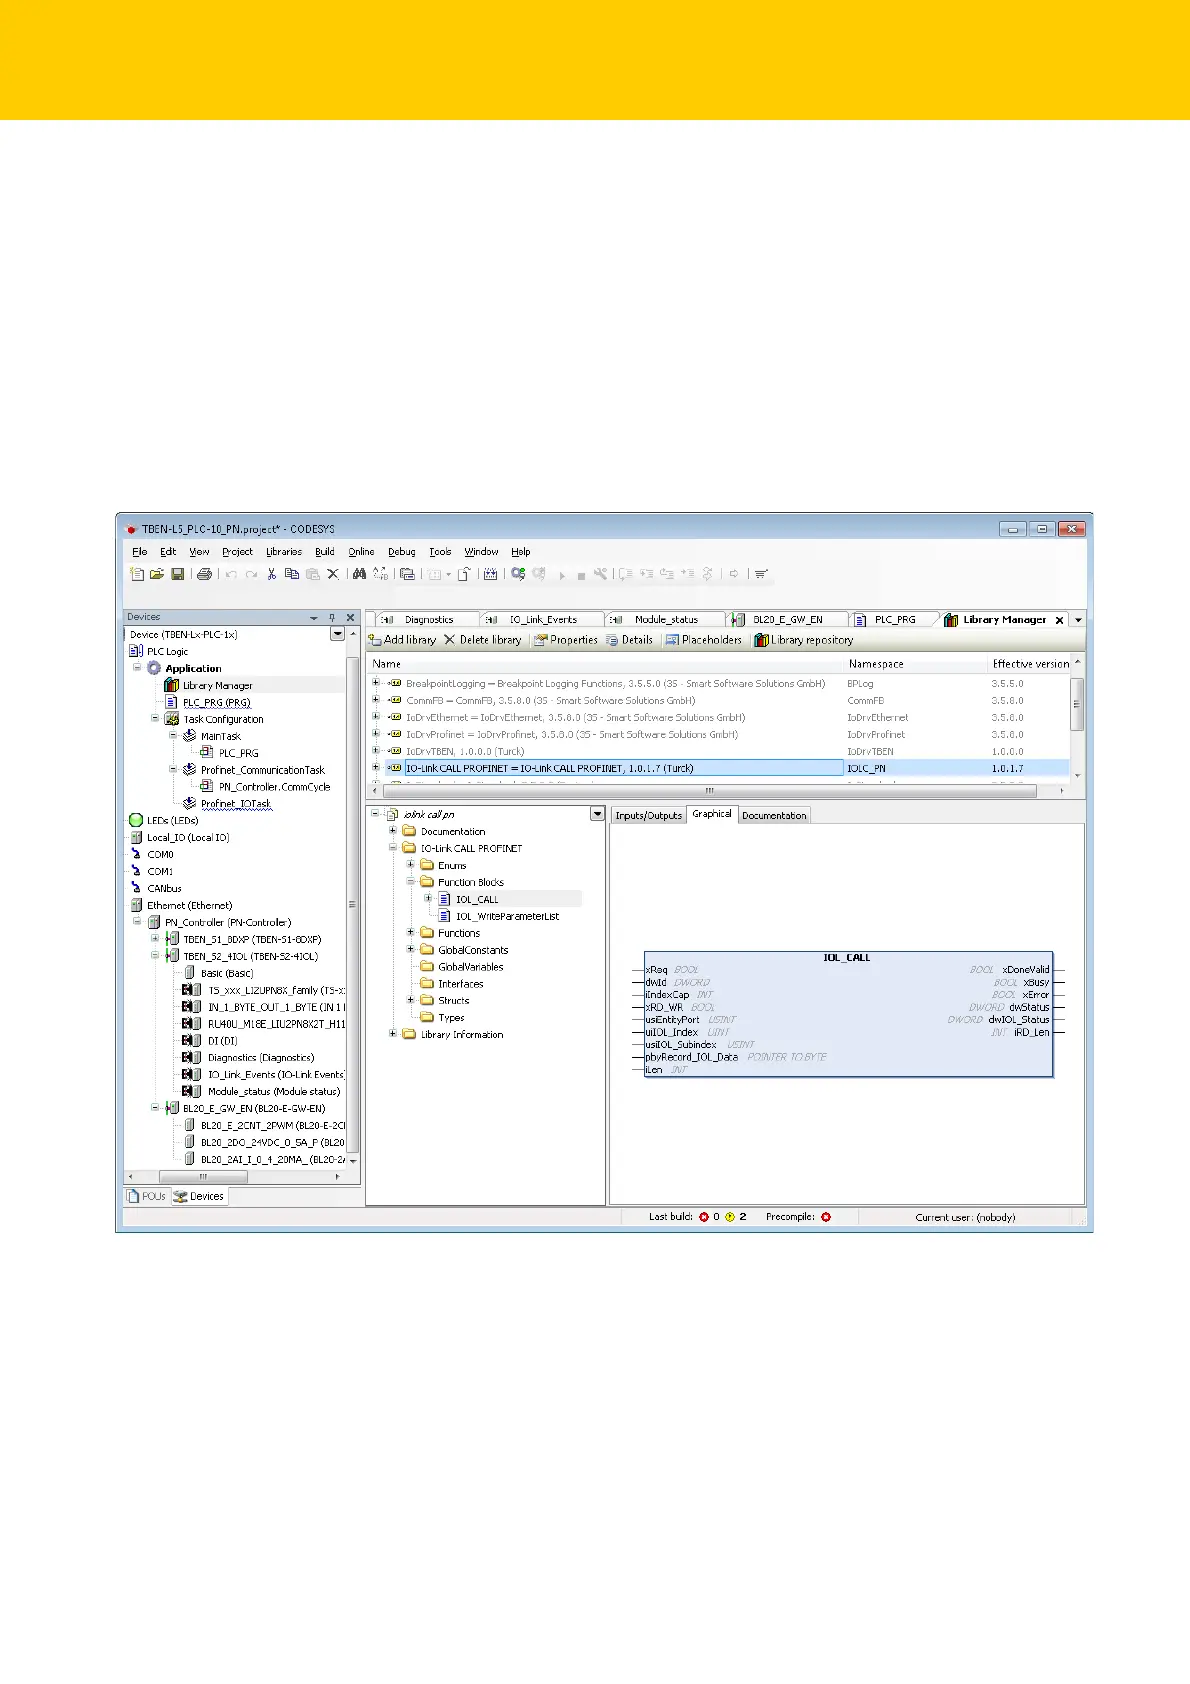
Task: Click the Task Configuration icon
Action: tap(172, 719)
